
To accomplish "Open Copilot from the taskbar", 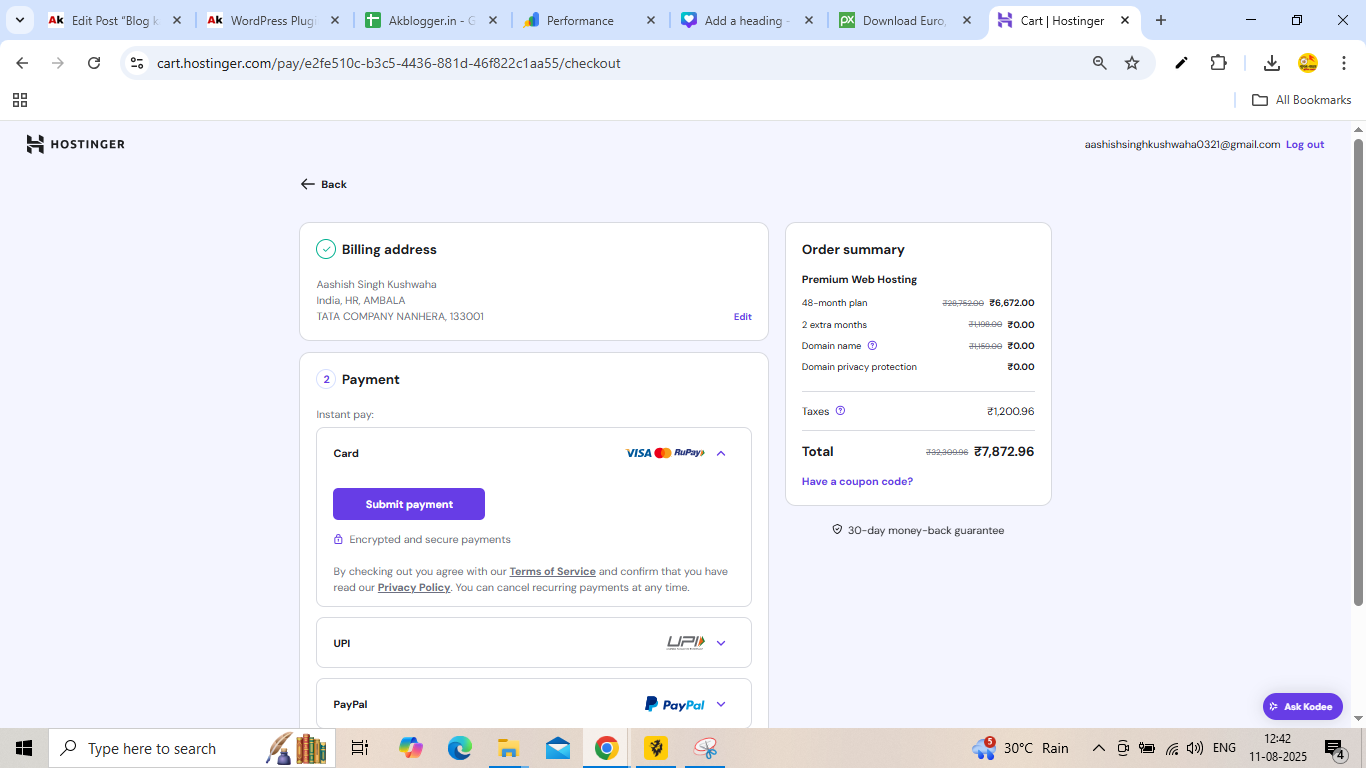I will click(410, 748).
